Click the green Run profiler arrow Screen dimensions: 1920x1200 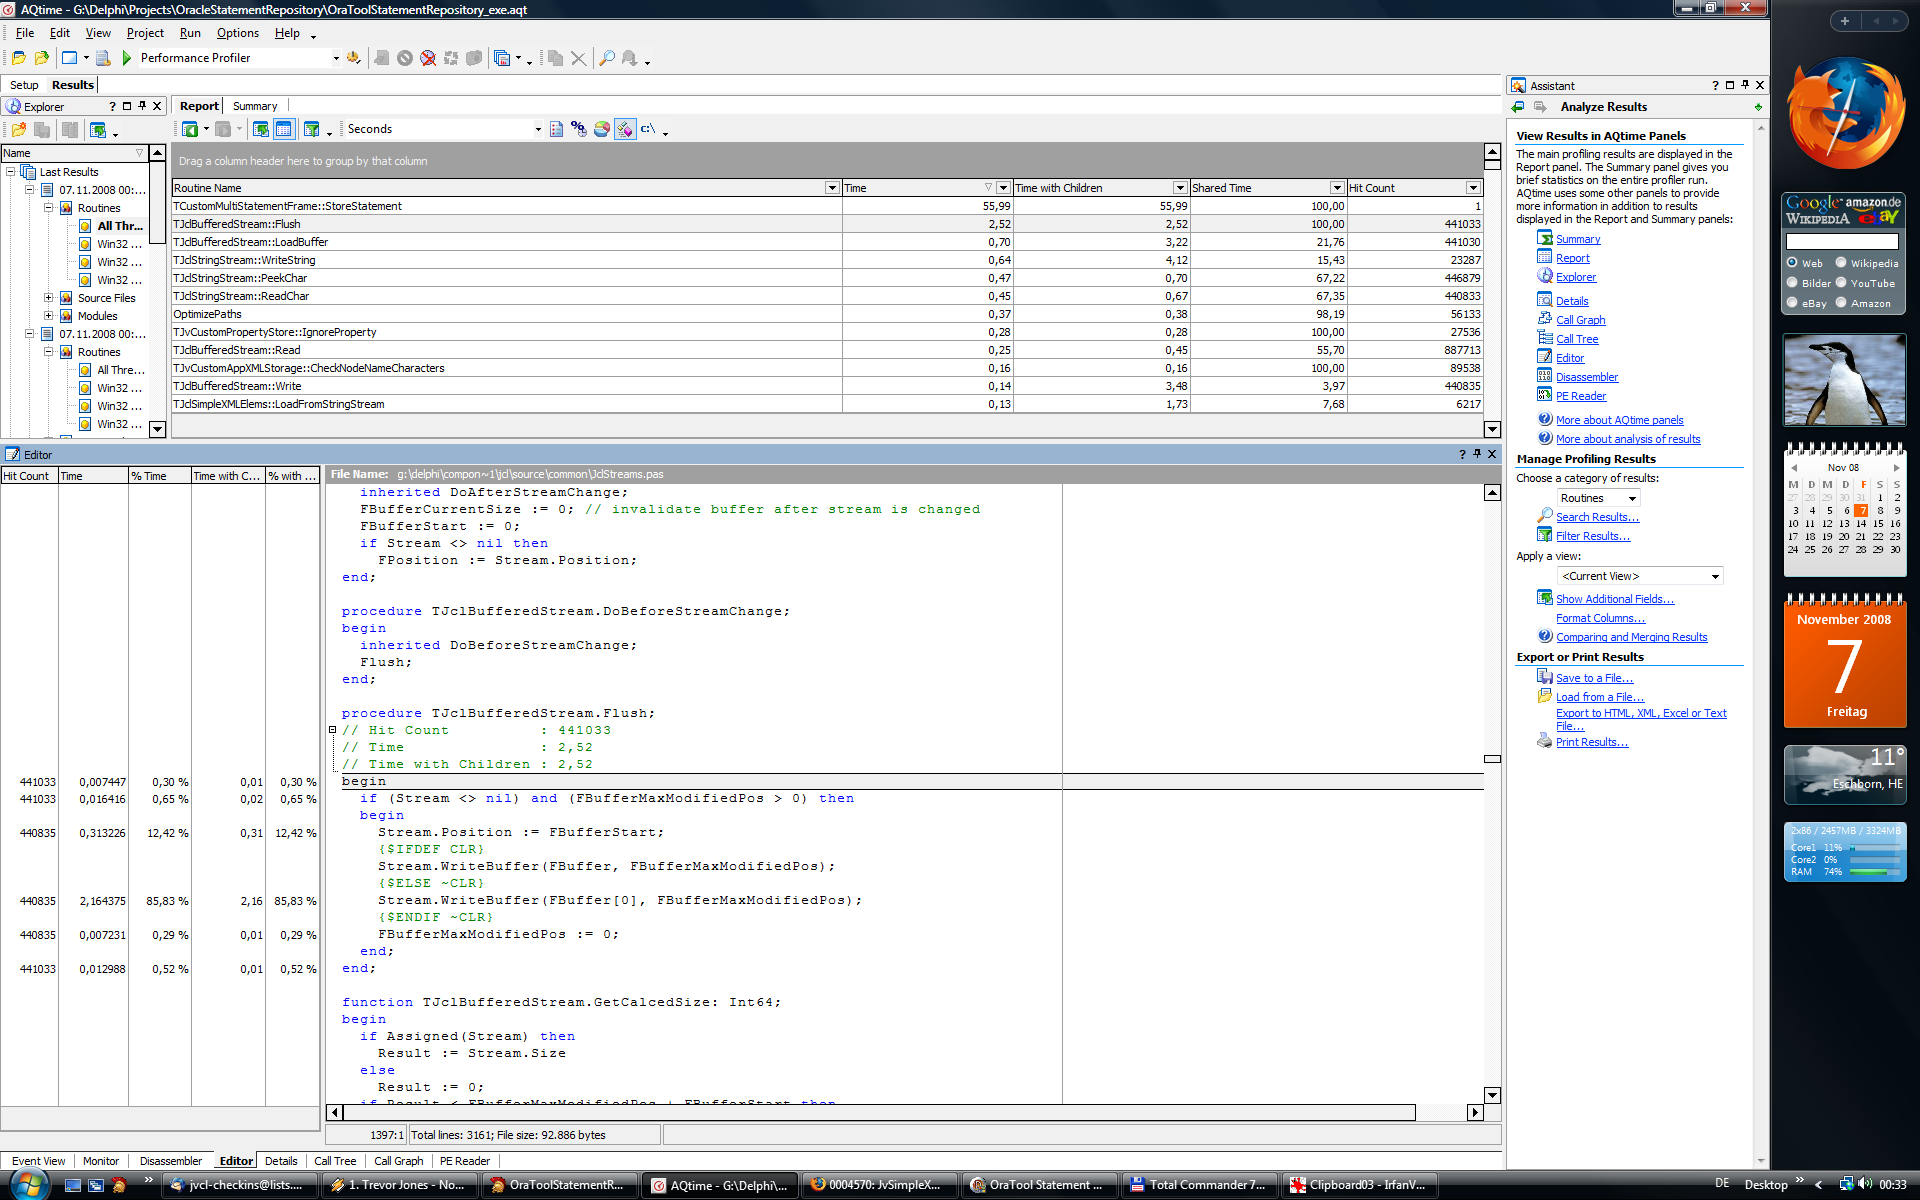[x=127, y=58]
